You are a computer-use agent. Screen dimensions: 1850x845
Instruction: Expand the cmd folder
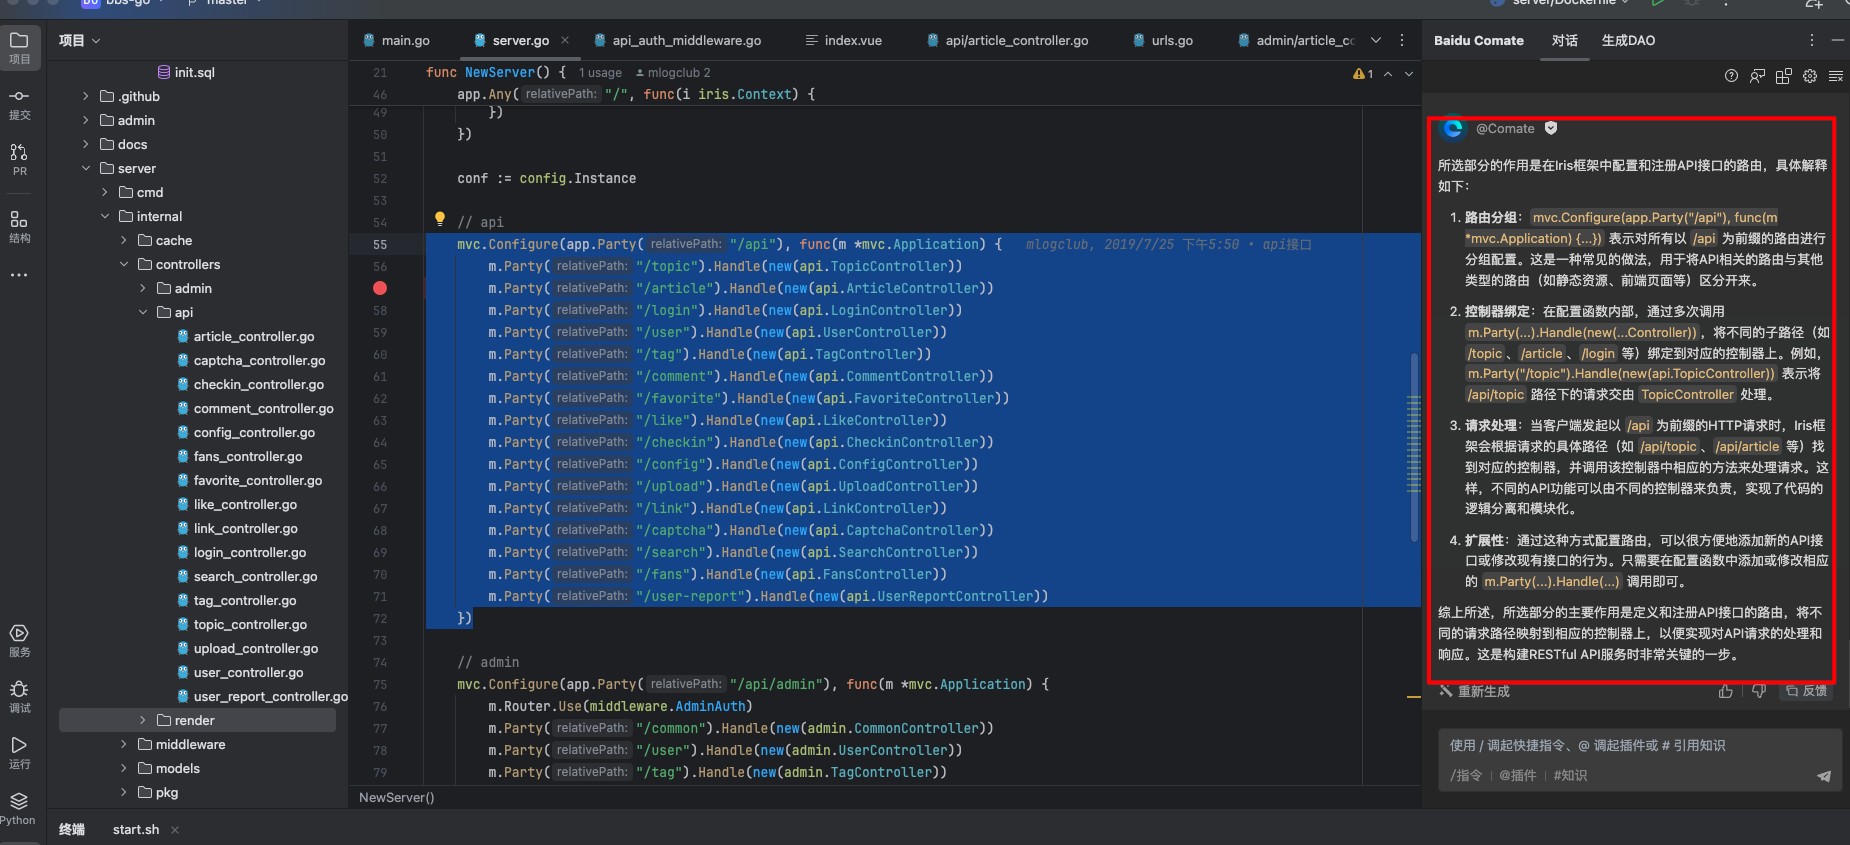[104, 192]
